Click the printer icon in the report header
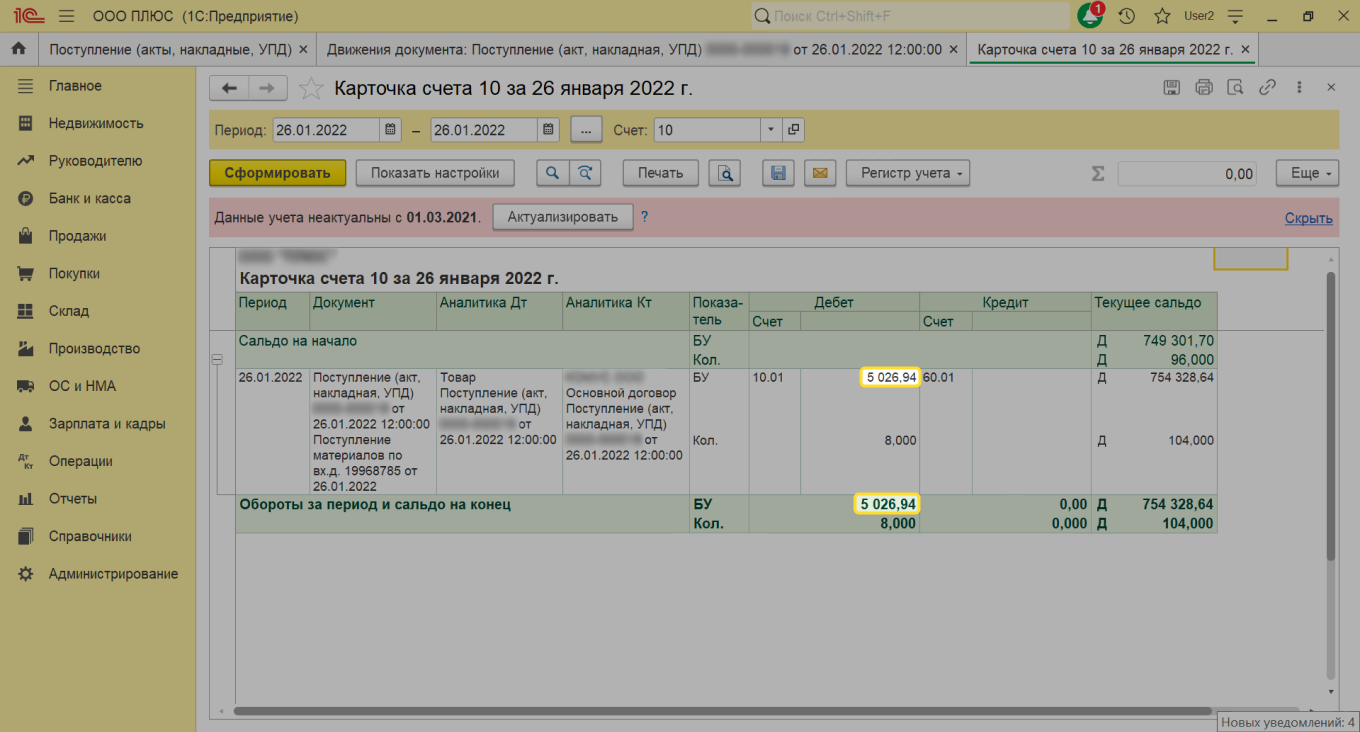The image size is (1360, 732). pyautogui.click(x=1203, y=88)
